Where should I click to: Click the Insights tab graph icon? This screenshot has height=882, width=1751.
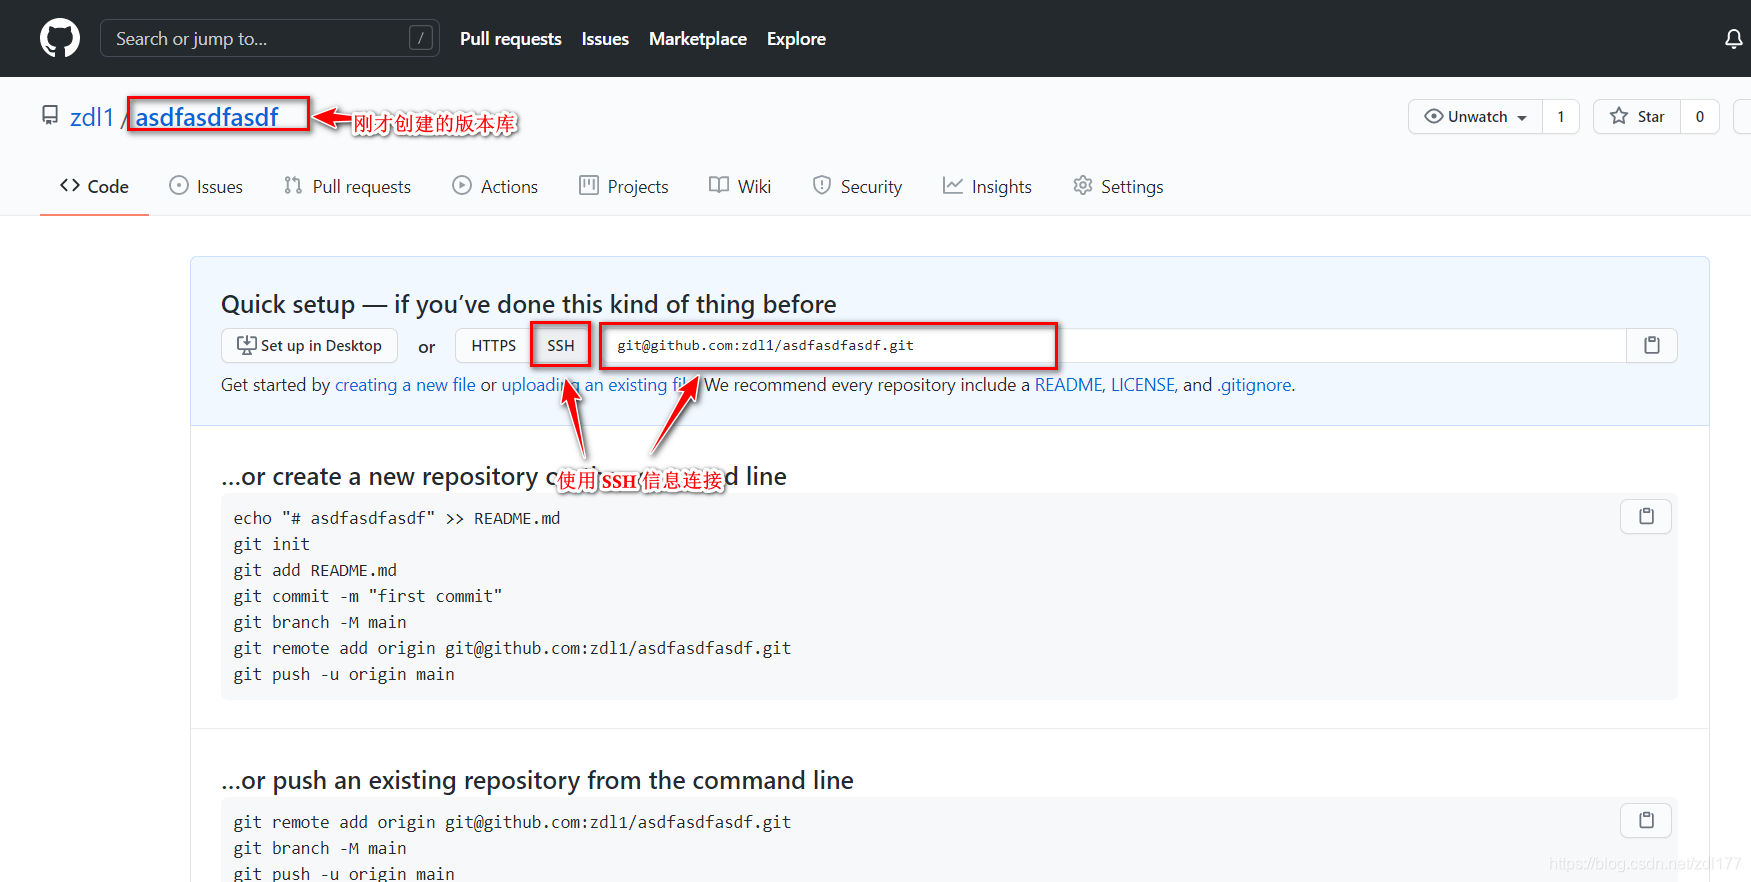click(953, 185)
